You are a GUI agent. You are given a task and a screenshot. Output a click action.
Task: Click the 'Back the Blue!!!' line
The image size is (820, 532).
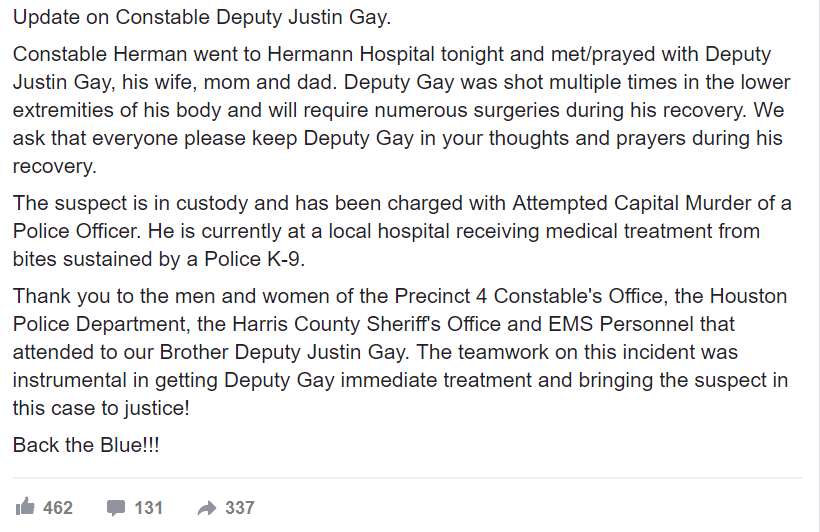[86, 445]
